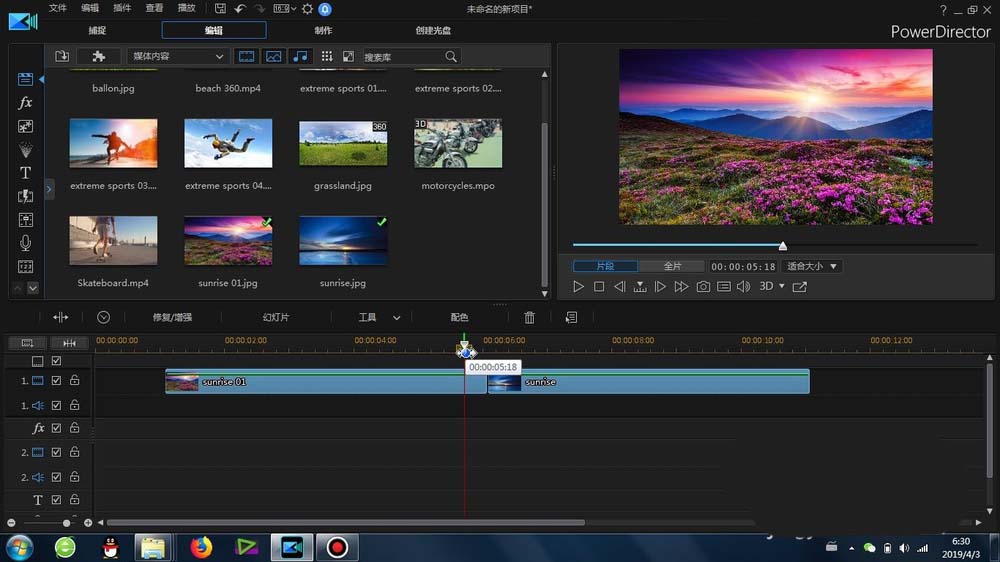The width and height of the screenshot is (1000, 562).
Task: Click the 修复/增强 button
Action: pyautogui.click(x=172, y=317)
